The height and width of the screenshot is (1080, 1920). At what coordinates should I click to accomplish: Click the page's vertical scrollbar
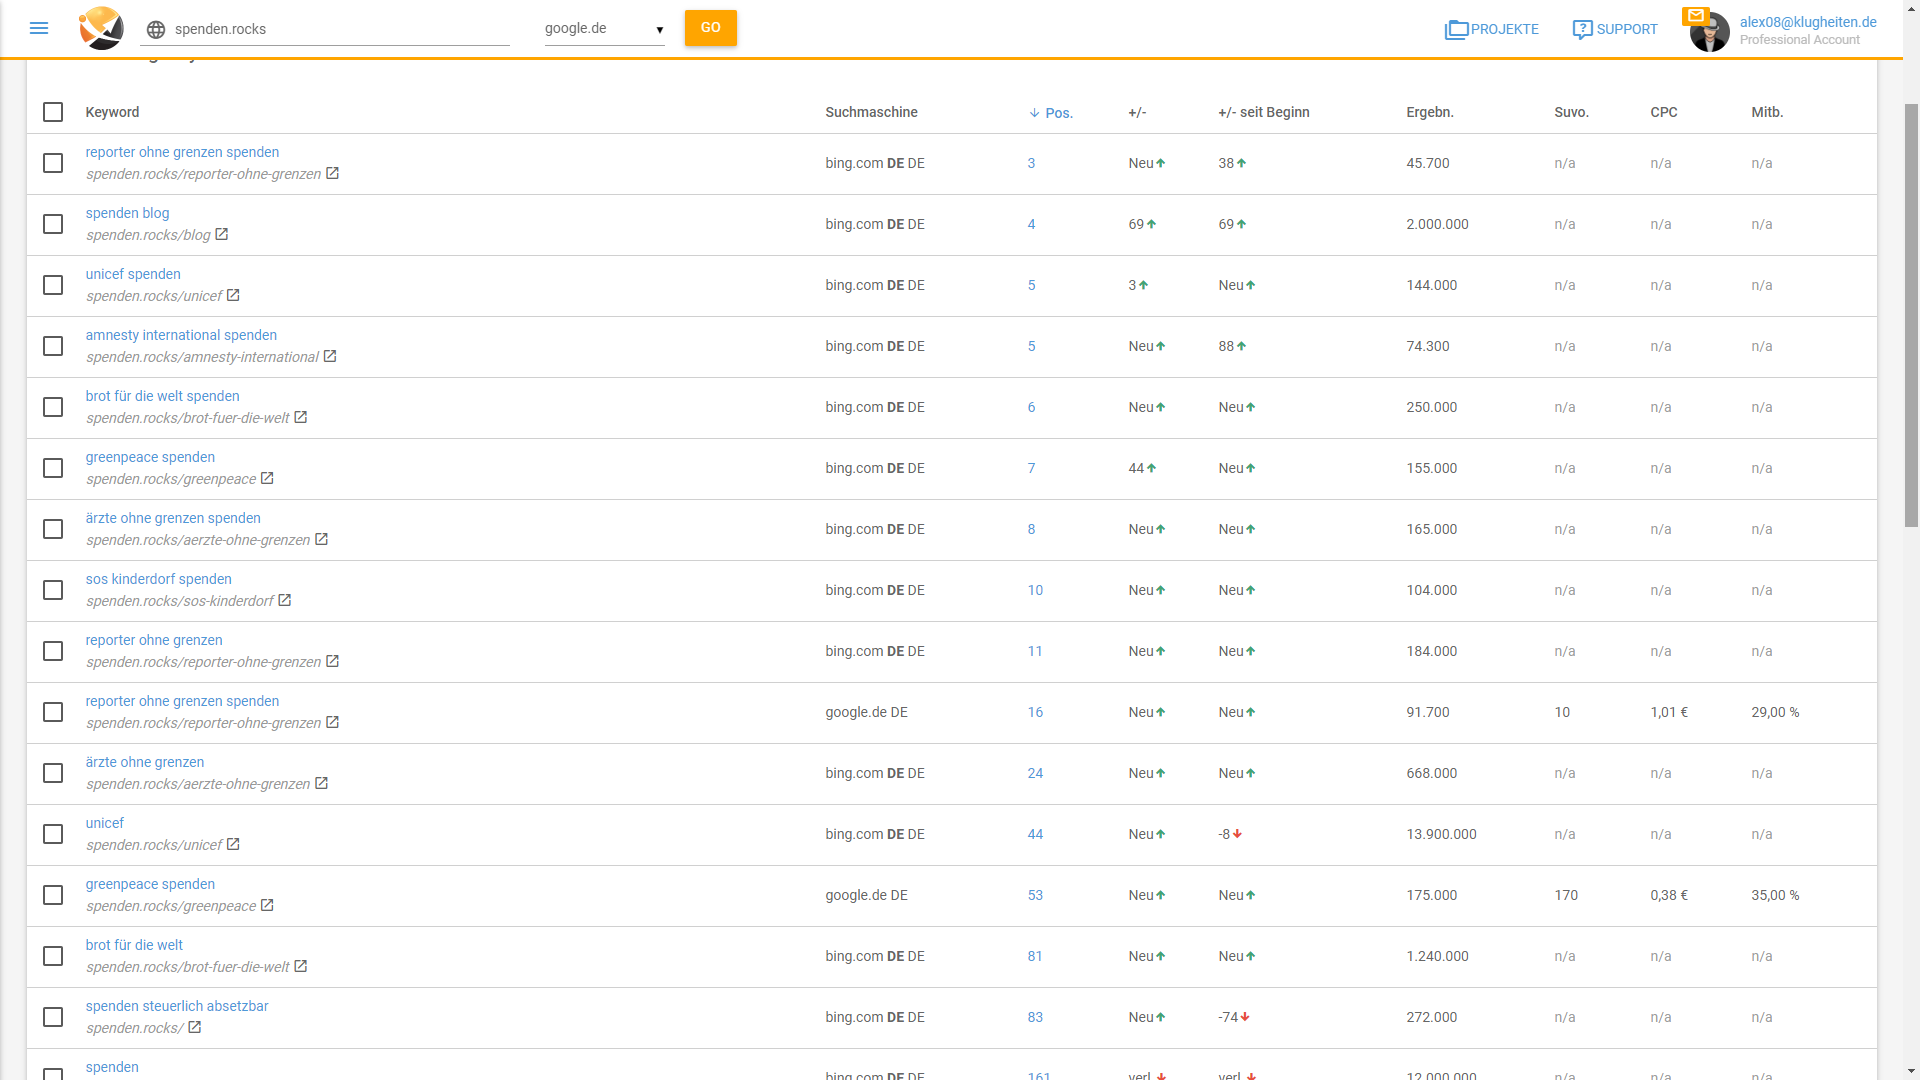1911,314
